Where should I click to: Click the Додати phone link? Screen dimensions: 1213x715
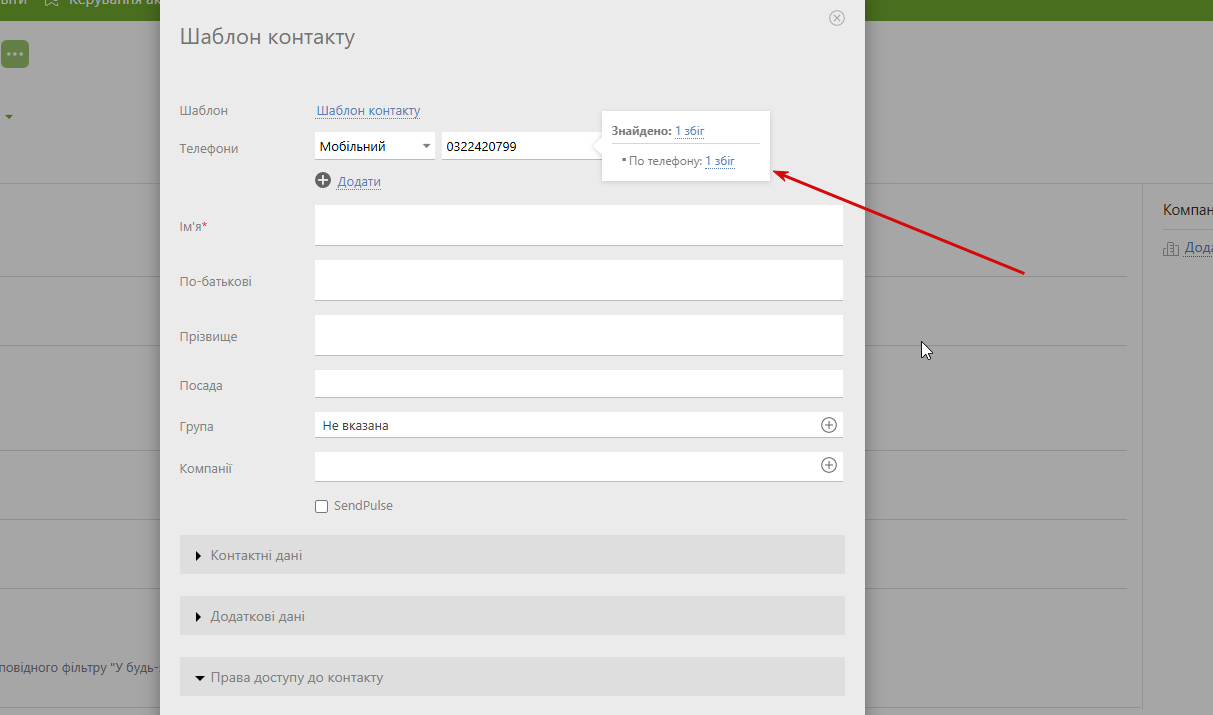pyautogui.click(x=359, y=181)
